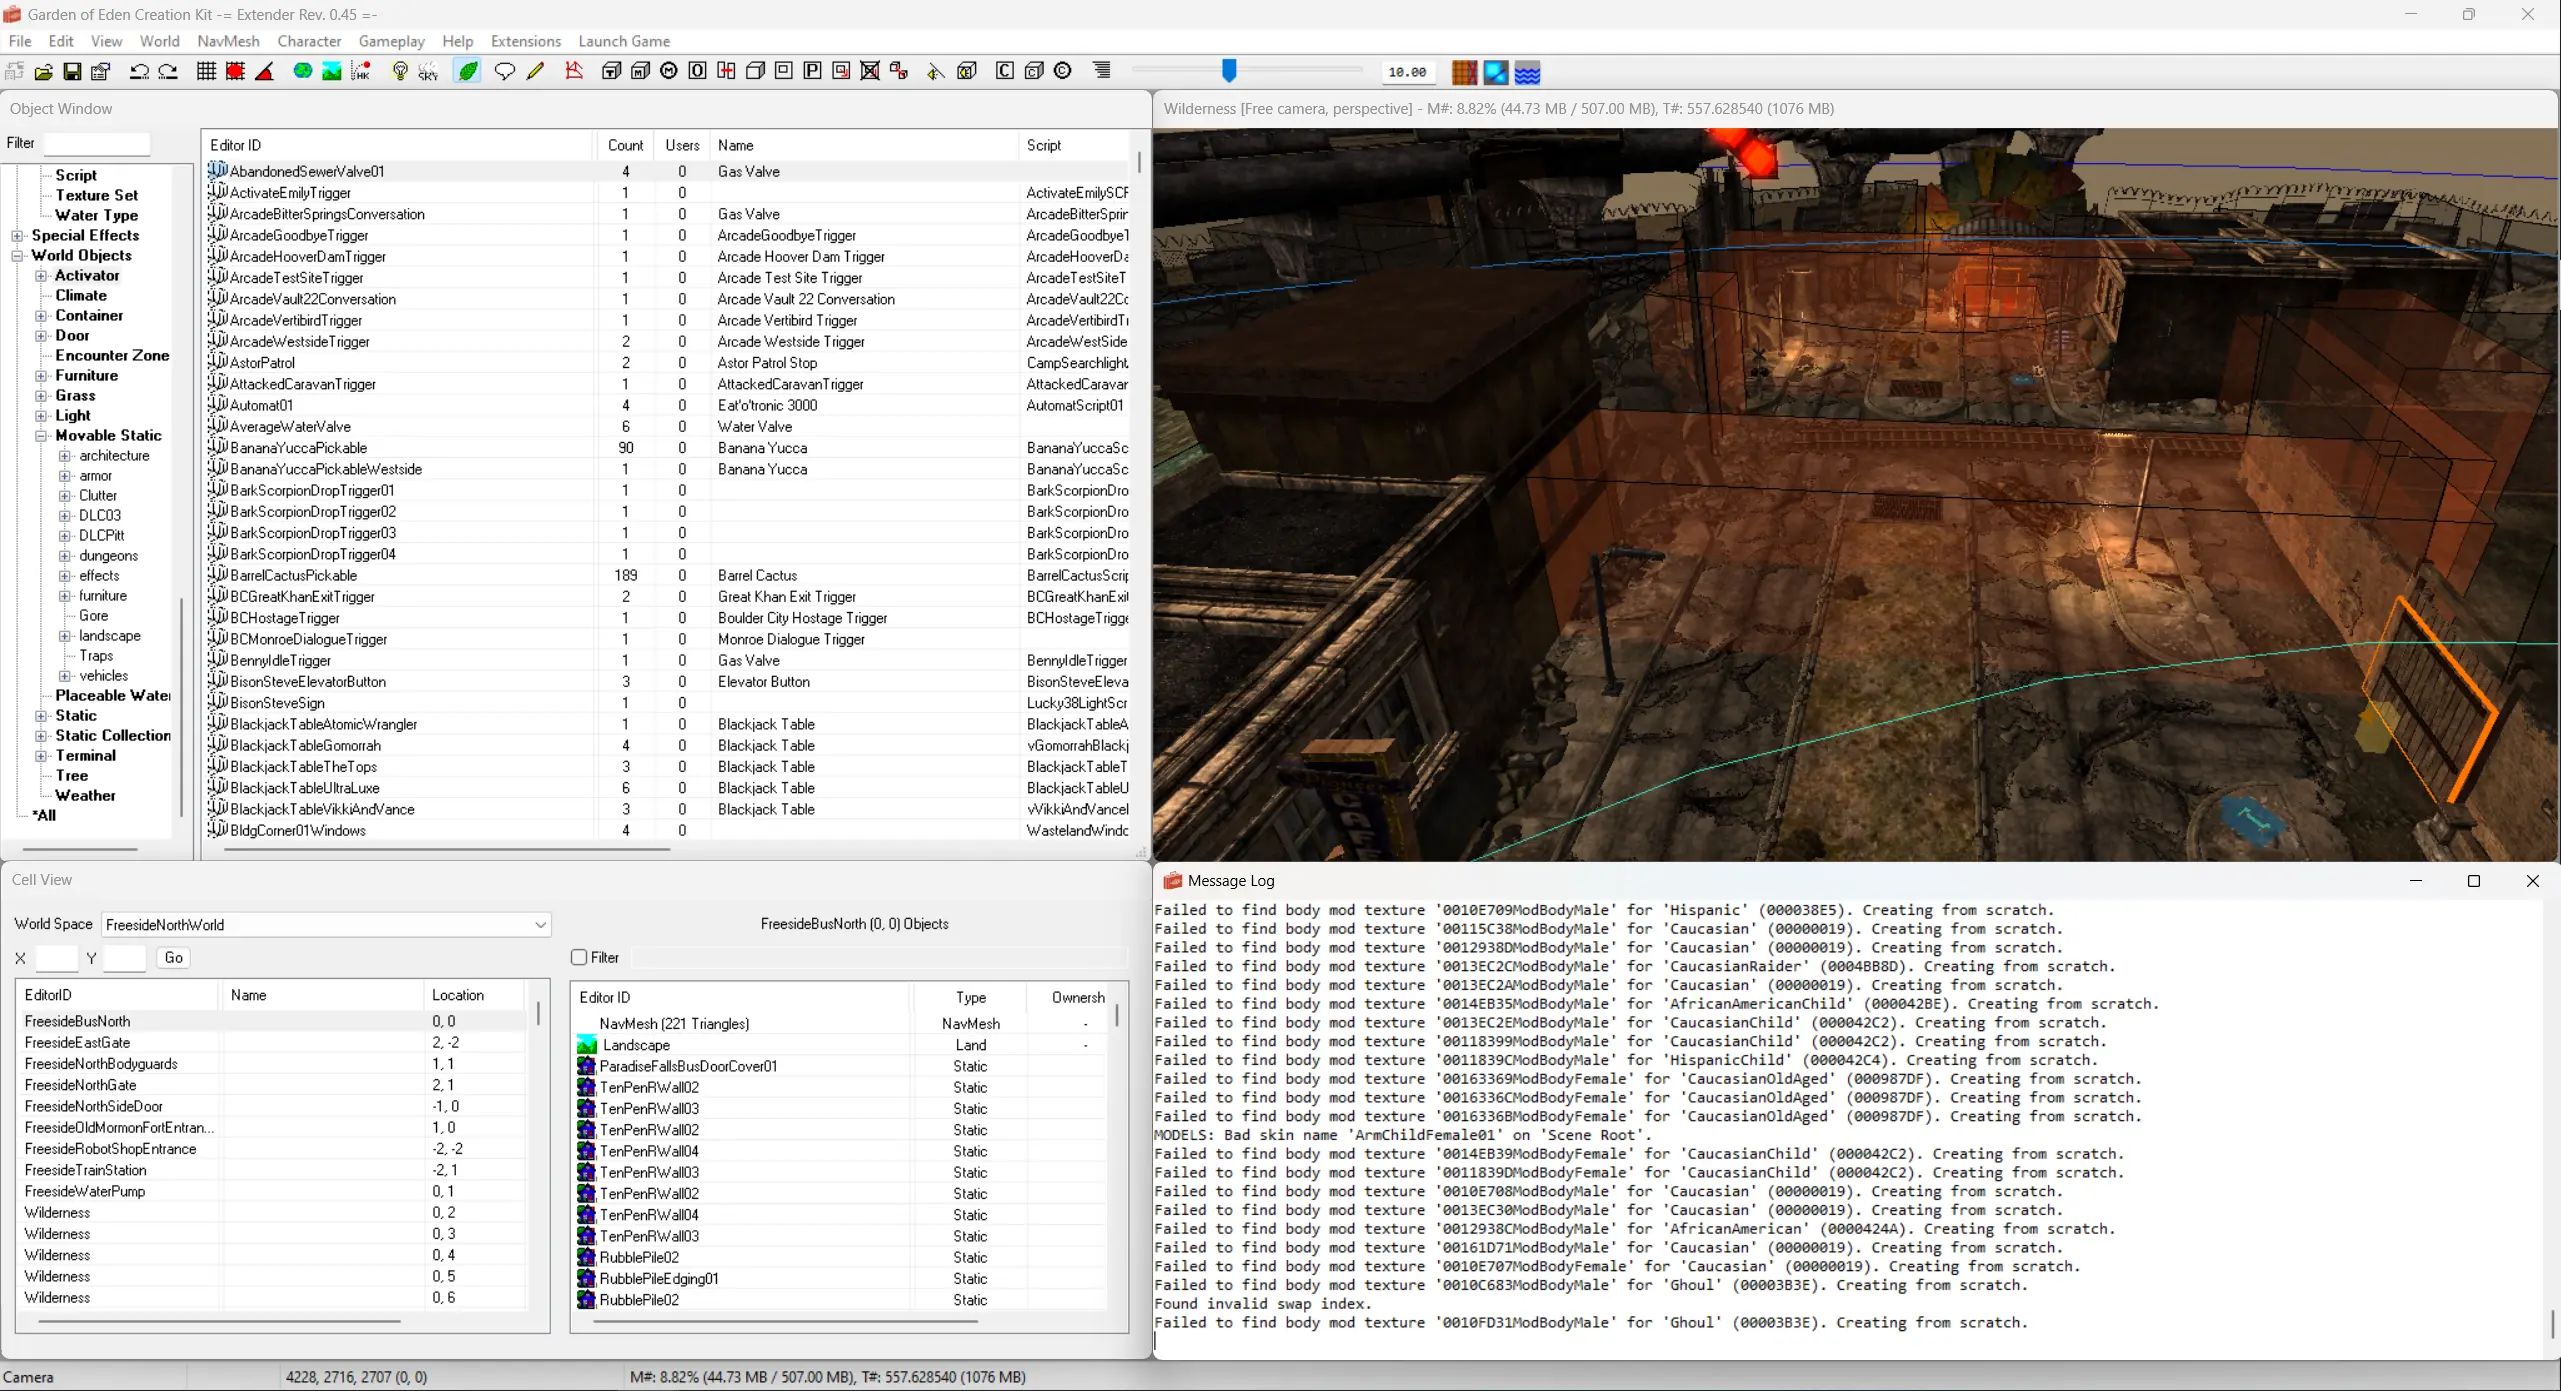Sort object list by Count column header
This screenshot has height=1391, width=2561.
coord(625,145)
